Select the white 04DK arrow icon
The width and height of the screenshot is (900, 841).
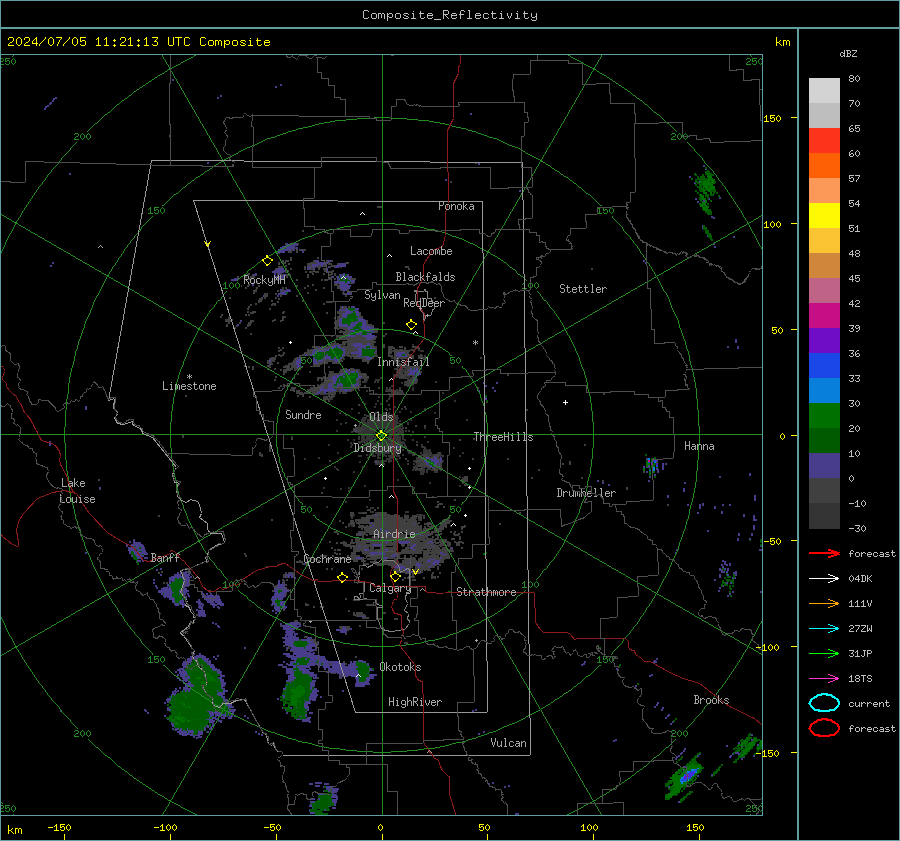tap(824, 579)
